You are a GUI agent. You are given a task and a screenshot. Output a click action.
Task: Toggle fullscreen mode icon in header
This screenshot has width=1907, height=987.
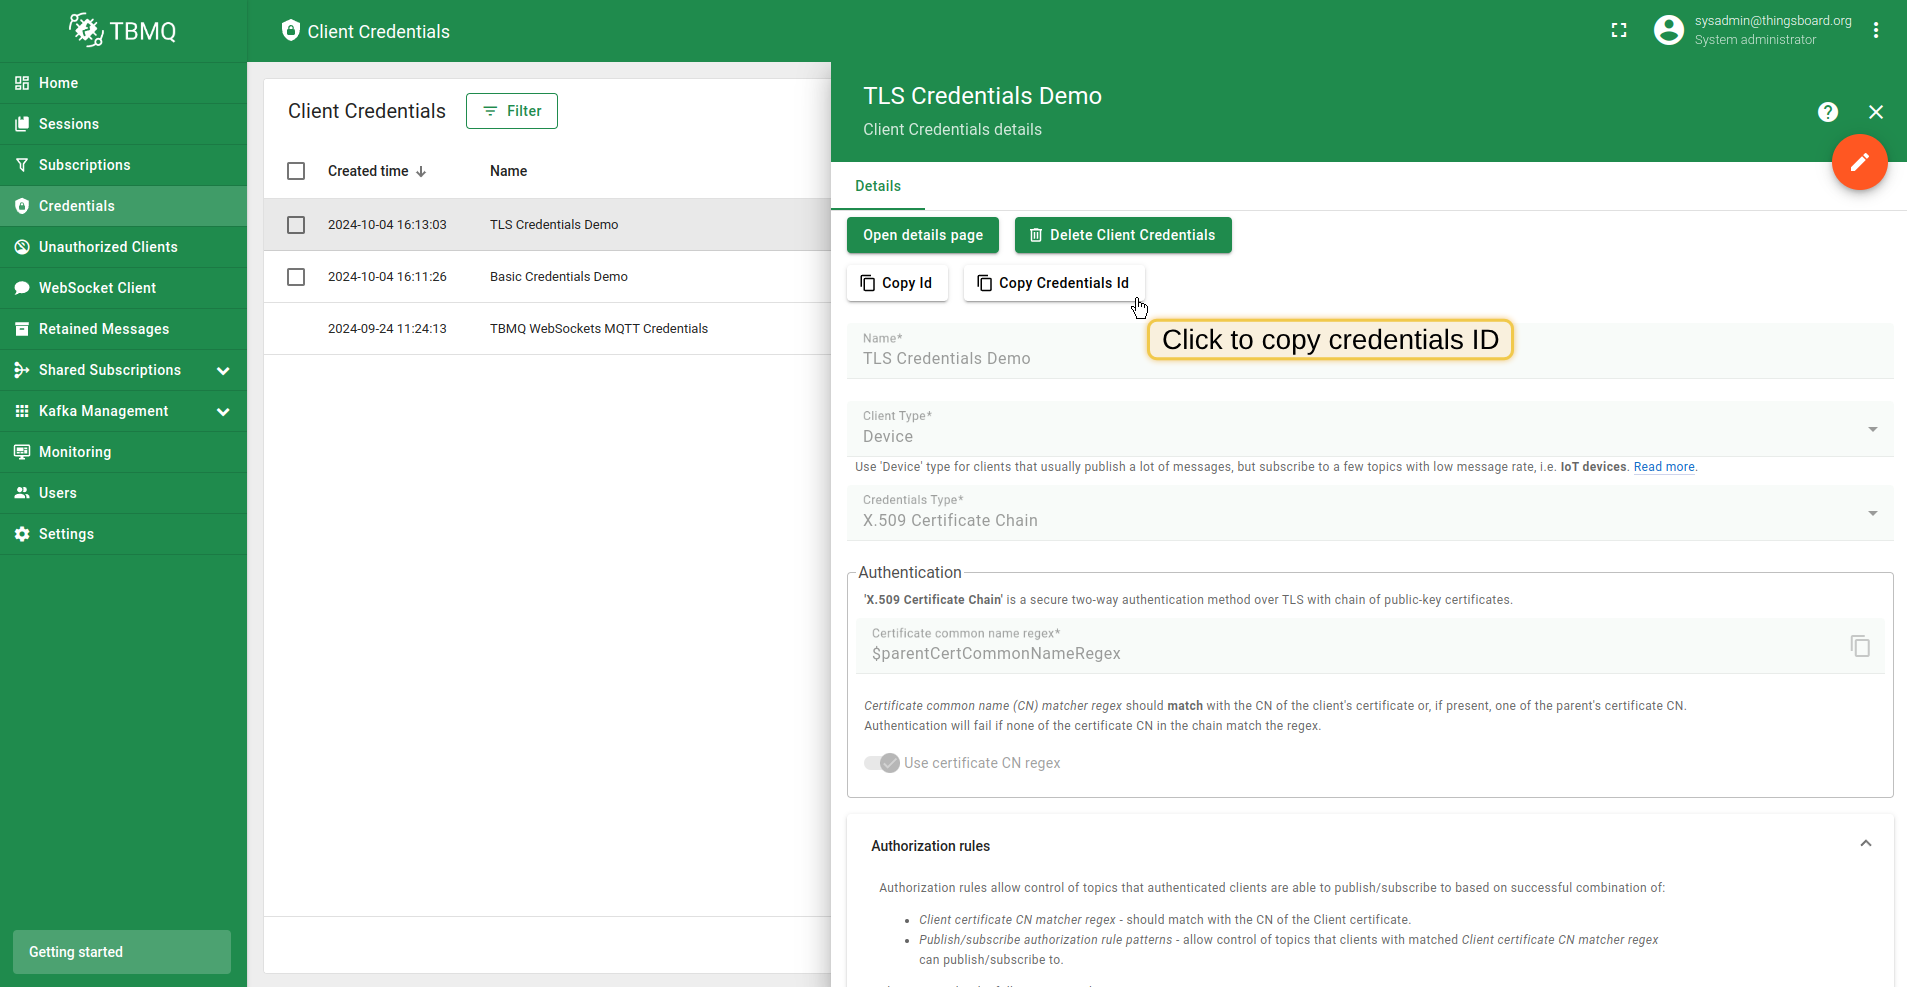1619,31
